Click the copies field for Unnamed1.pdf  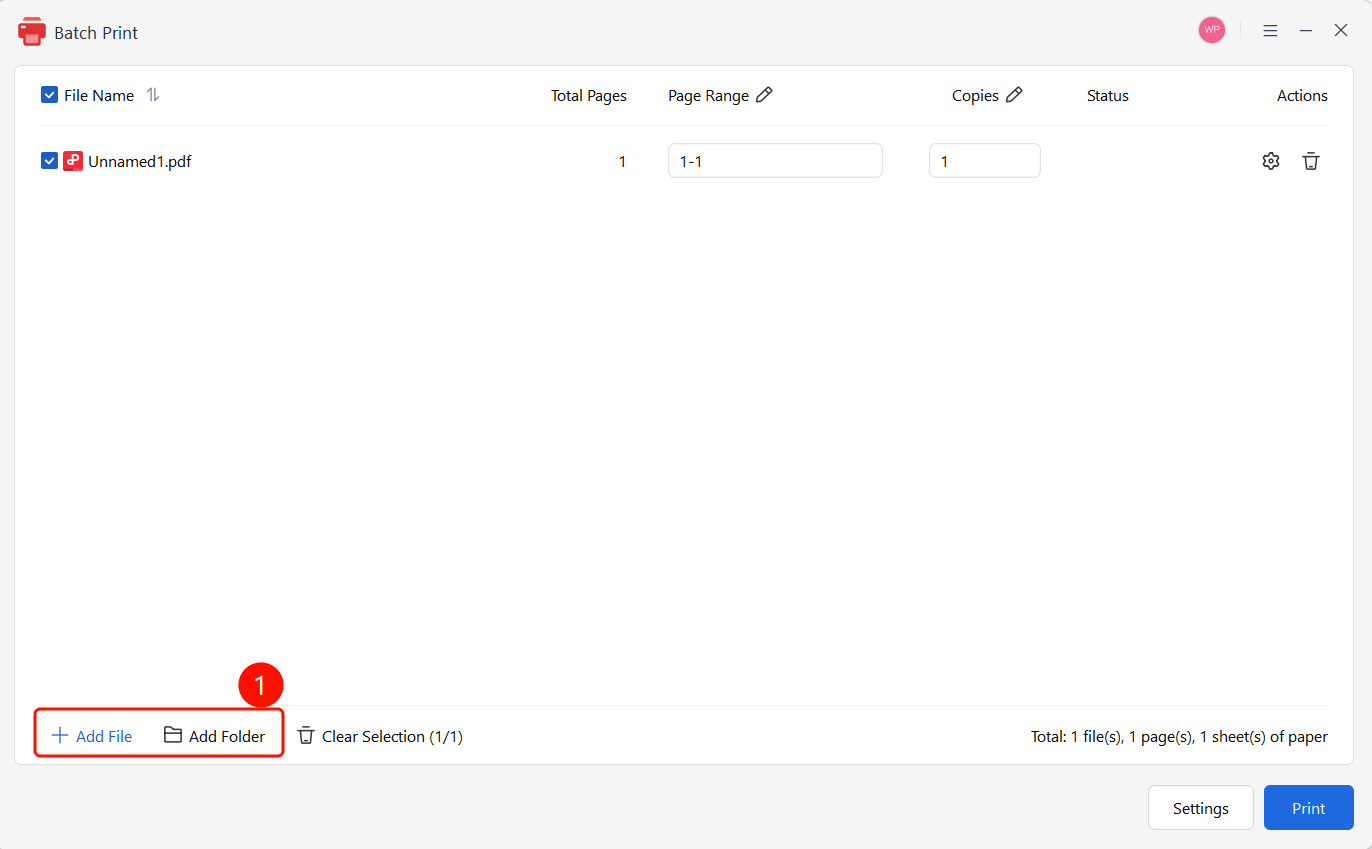click(x=985, y=161)
